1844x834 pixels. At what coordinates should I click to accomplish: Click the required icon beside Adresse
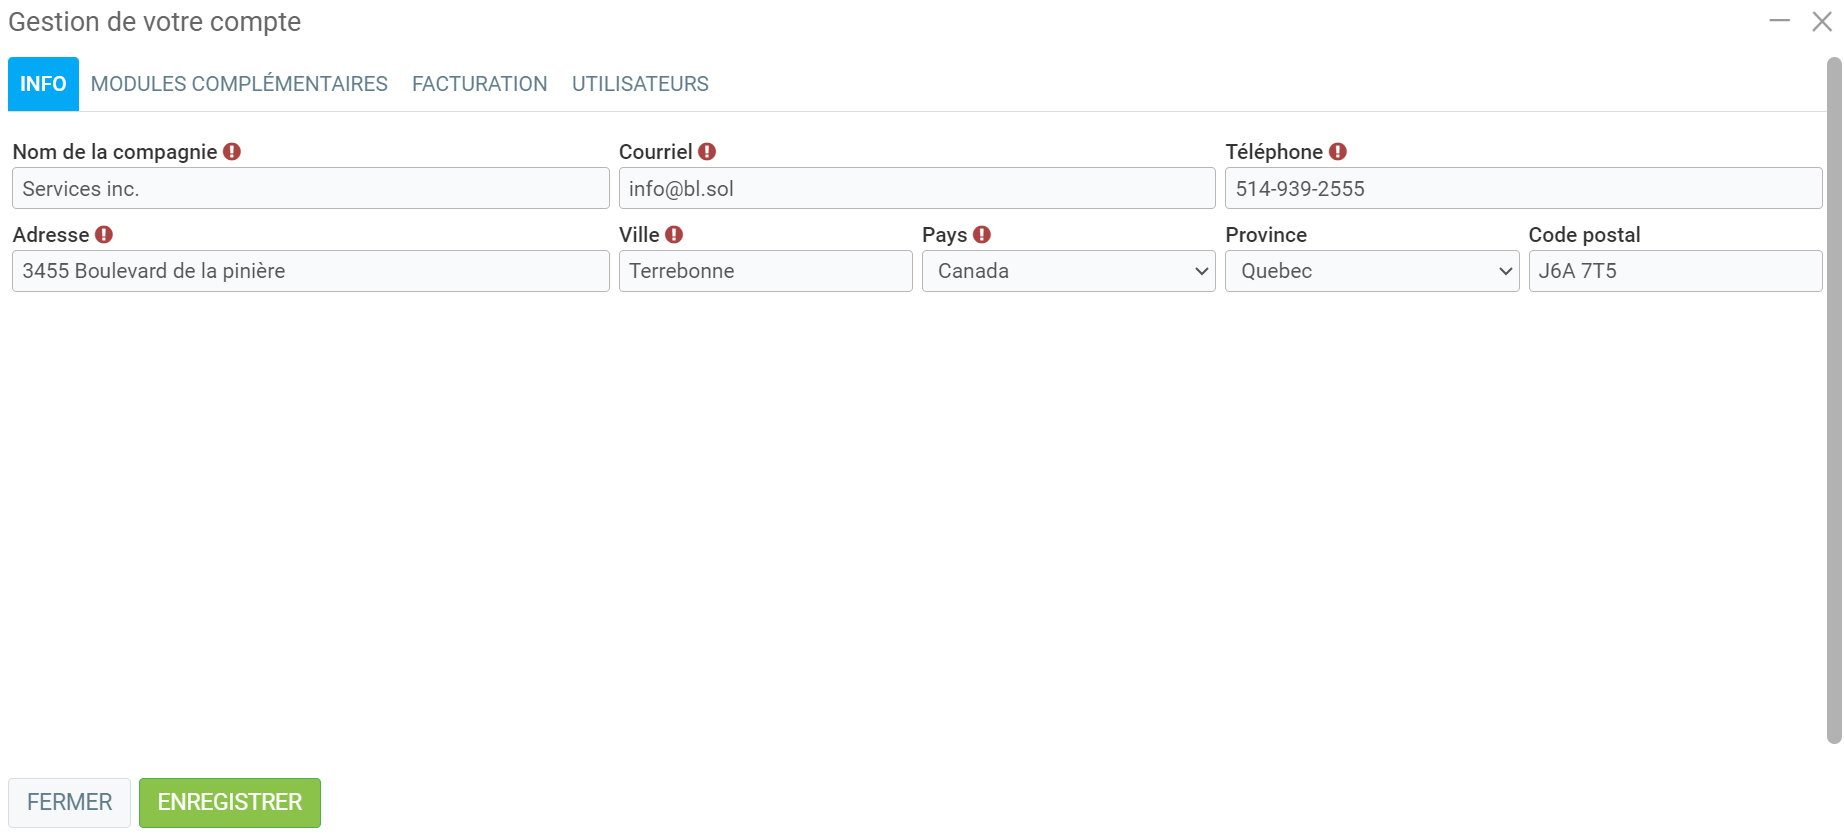(x=104, y=235)
